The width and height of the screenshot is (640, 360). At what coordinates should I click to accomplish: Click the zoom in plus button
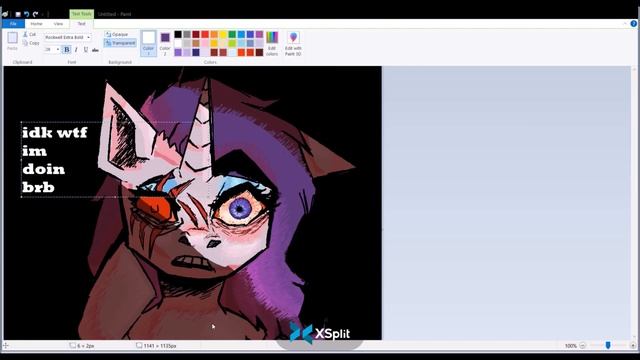click(x=633, y=346)
